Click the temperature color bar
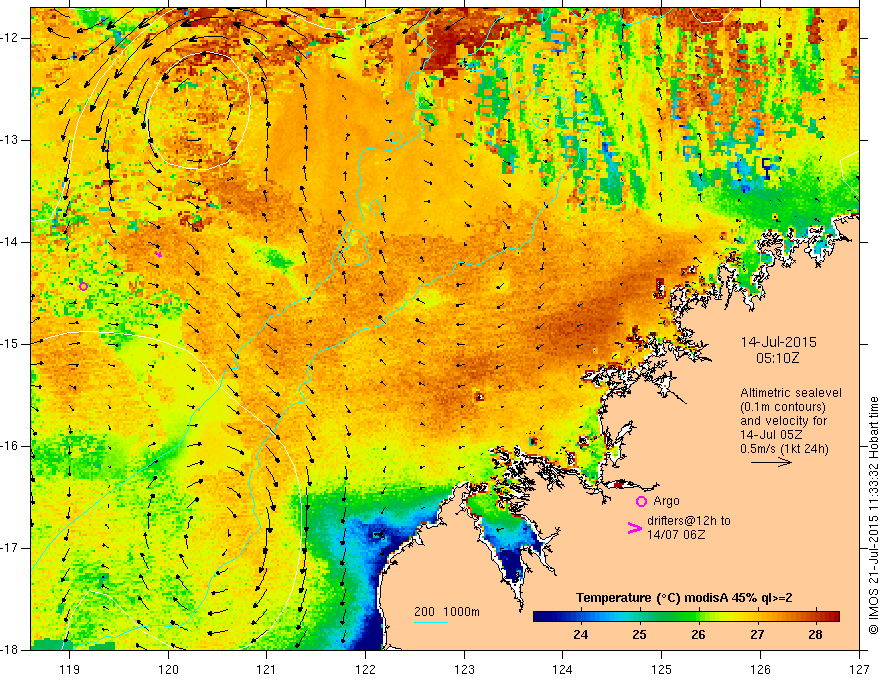 pyautogui.click(x=686, y=616)
